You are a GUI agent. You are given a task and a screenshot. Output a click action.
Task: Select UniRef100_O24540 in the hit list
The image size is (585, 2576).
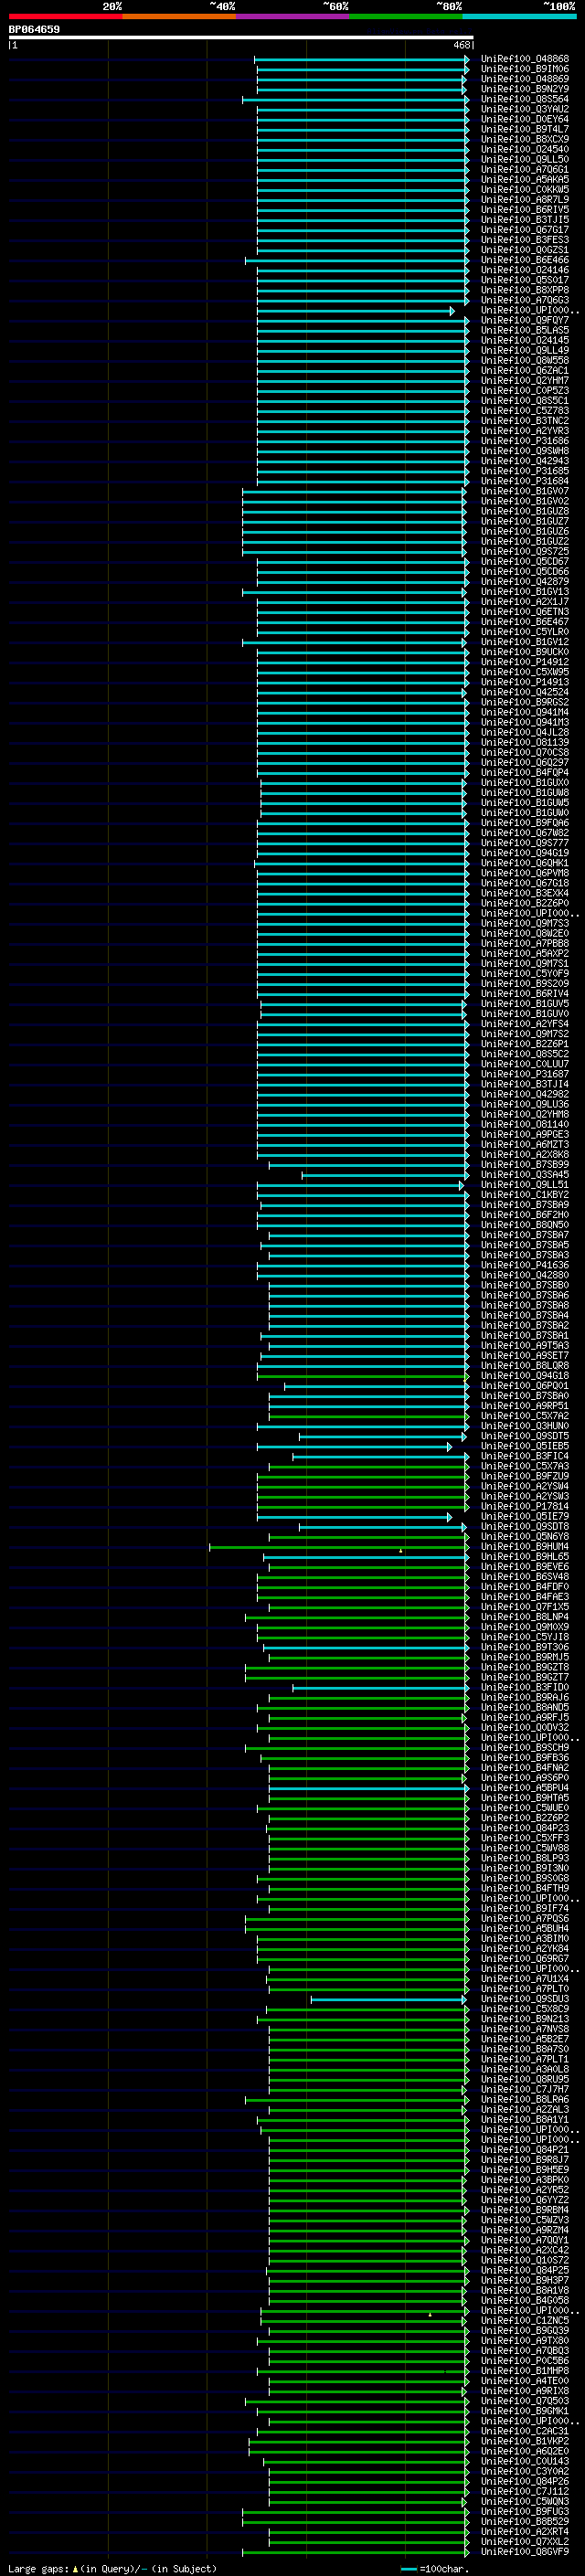tap(525, 149)
